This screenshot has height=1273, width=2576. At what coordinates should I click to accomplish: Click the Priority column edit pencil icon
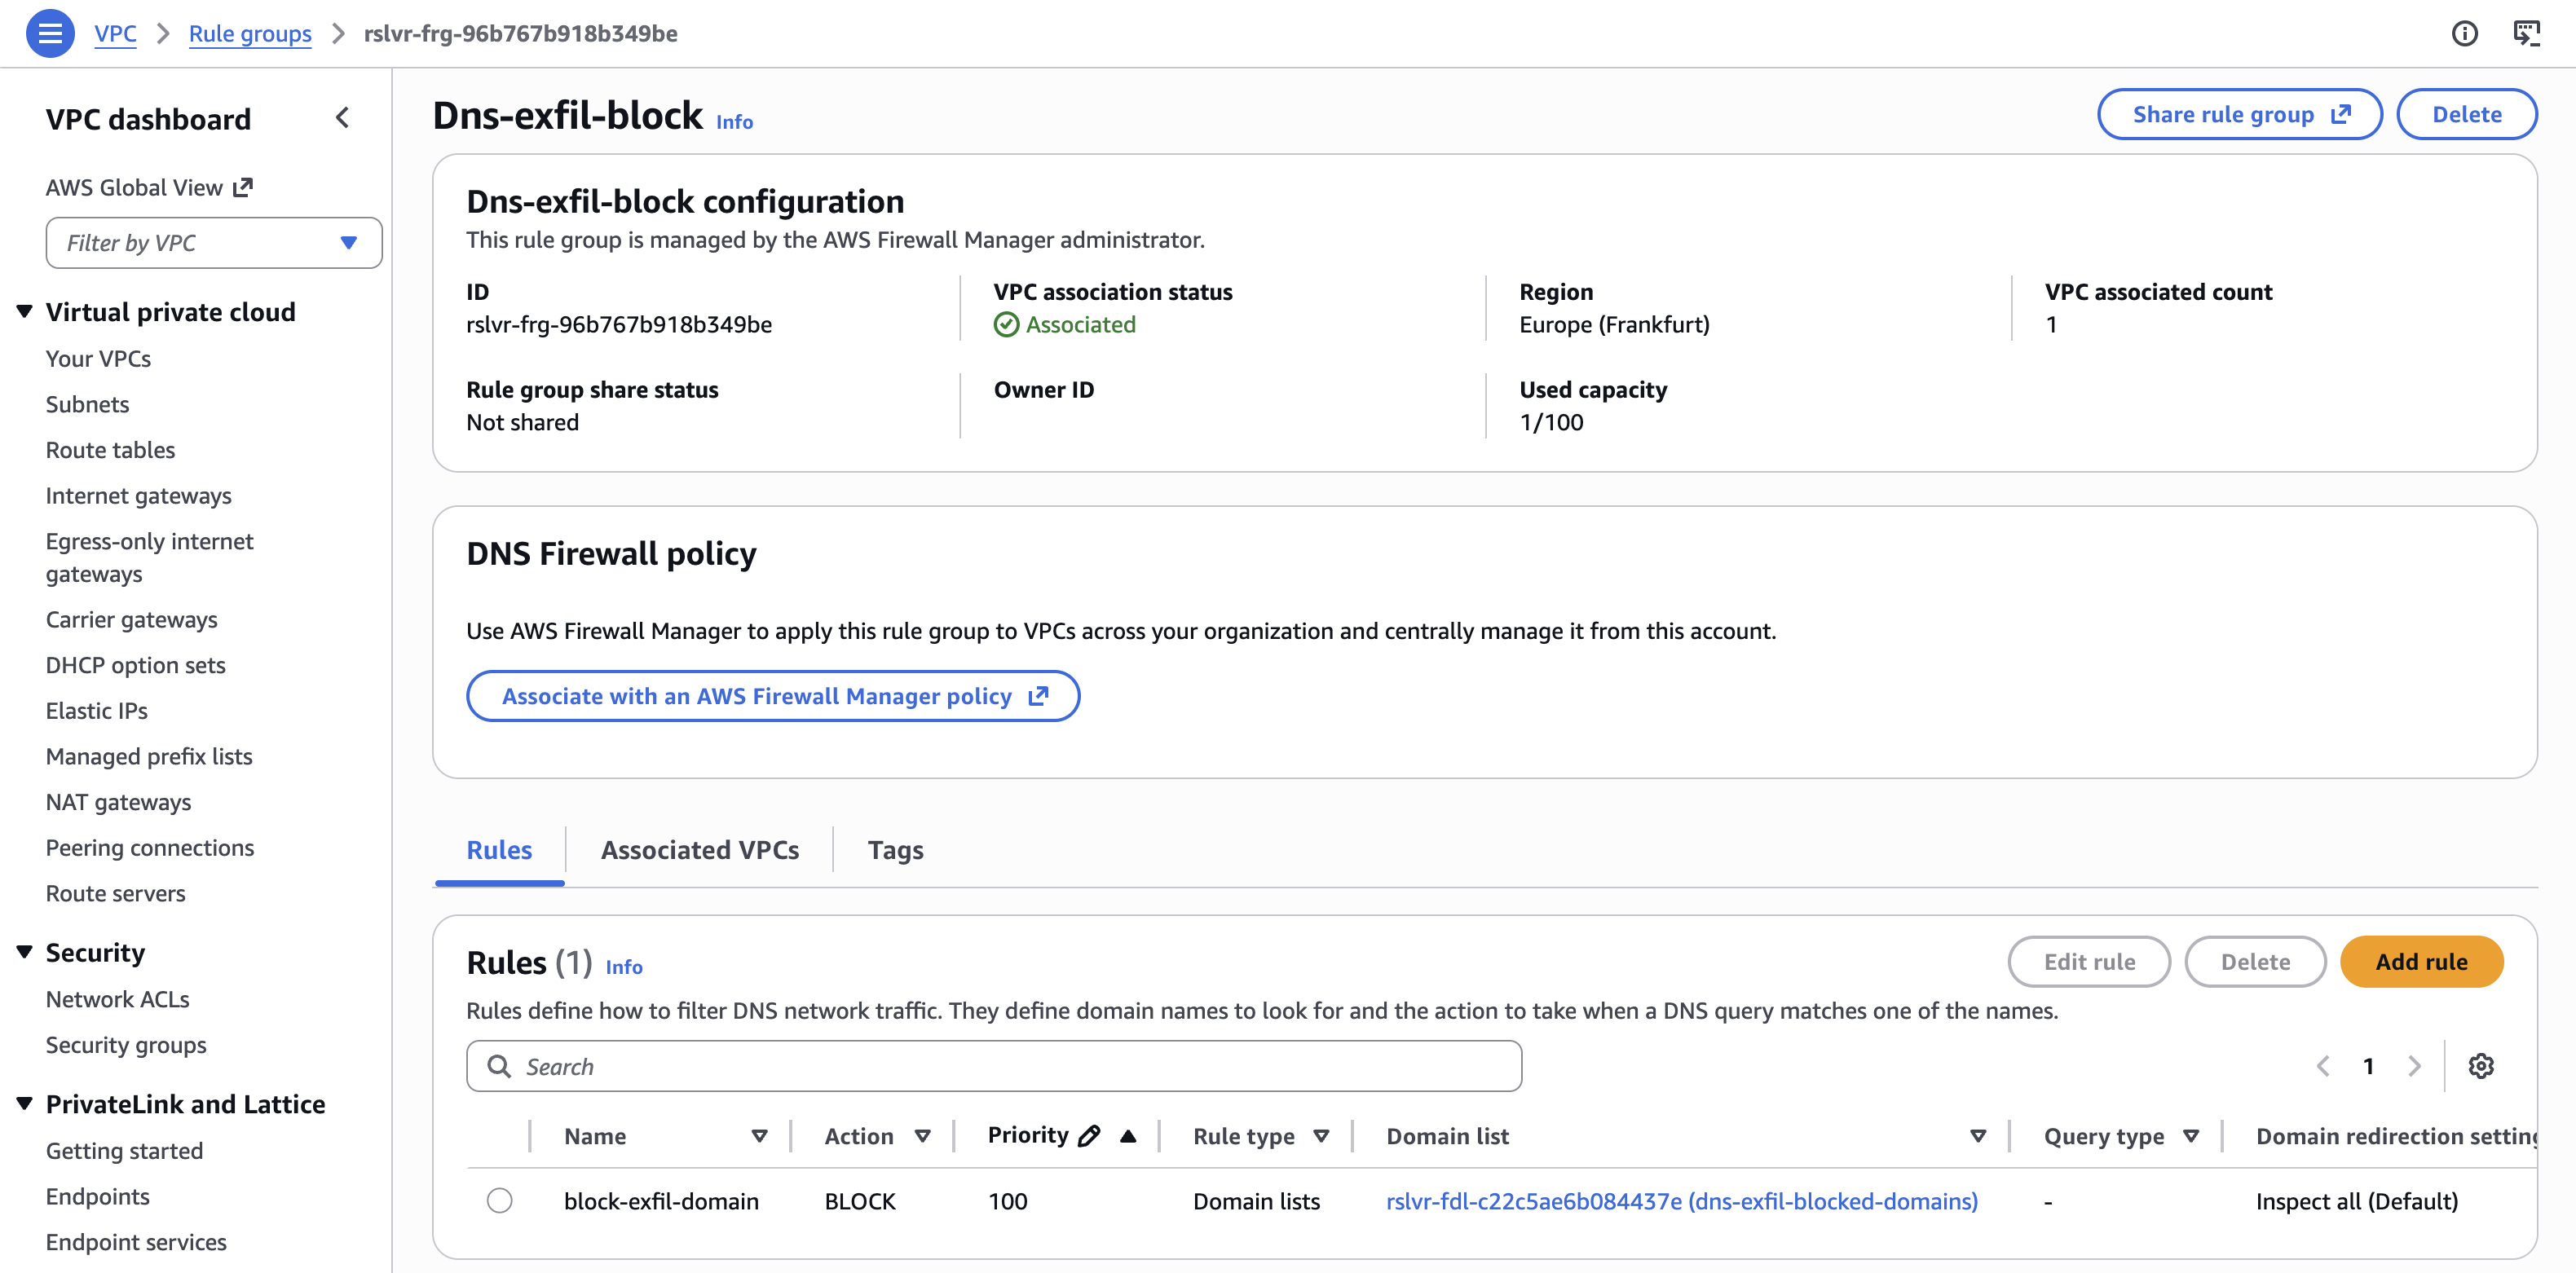point(1090,1136)
